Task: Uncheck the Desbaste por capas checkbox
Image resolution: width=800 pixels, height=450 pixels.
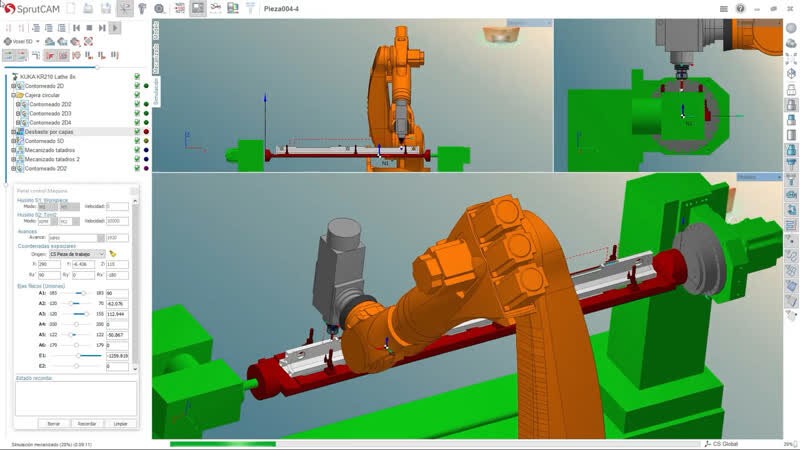Action: point(137,132)
